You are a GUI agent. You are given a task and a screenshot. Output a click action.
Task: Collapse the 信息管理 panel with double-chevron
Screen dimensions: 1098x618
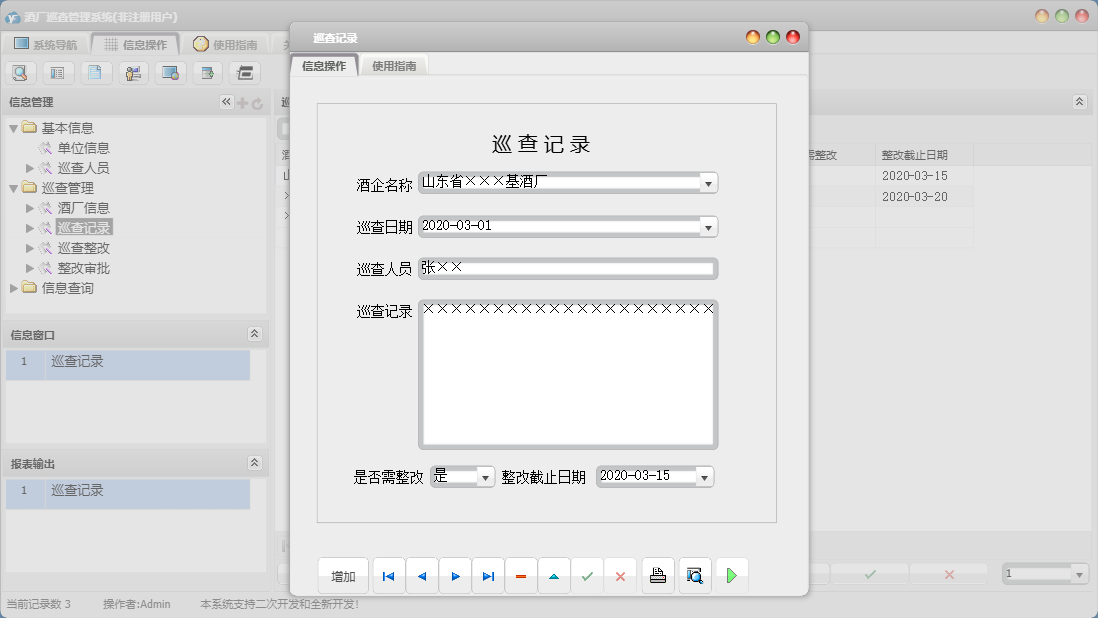pos(226,102)
